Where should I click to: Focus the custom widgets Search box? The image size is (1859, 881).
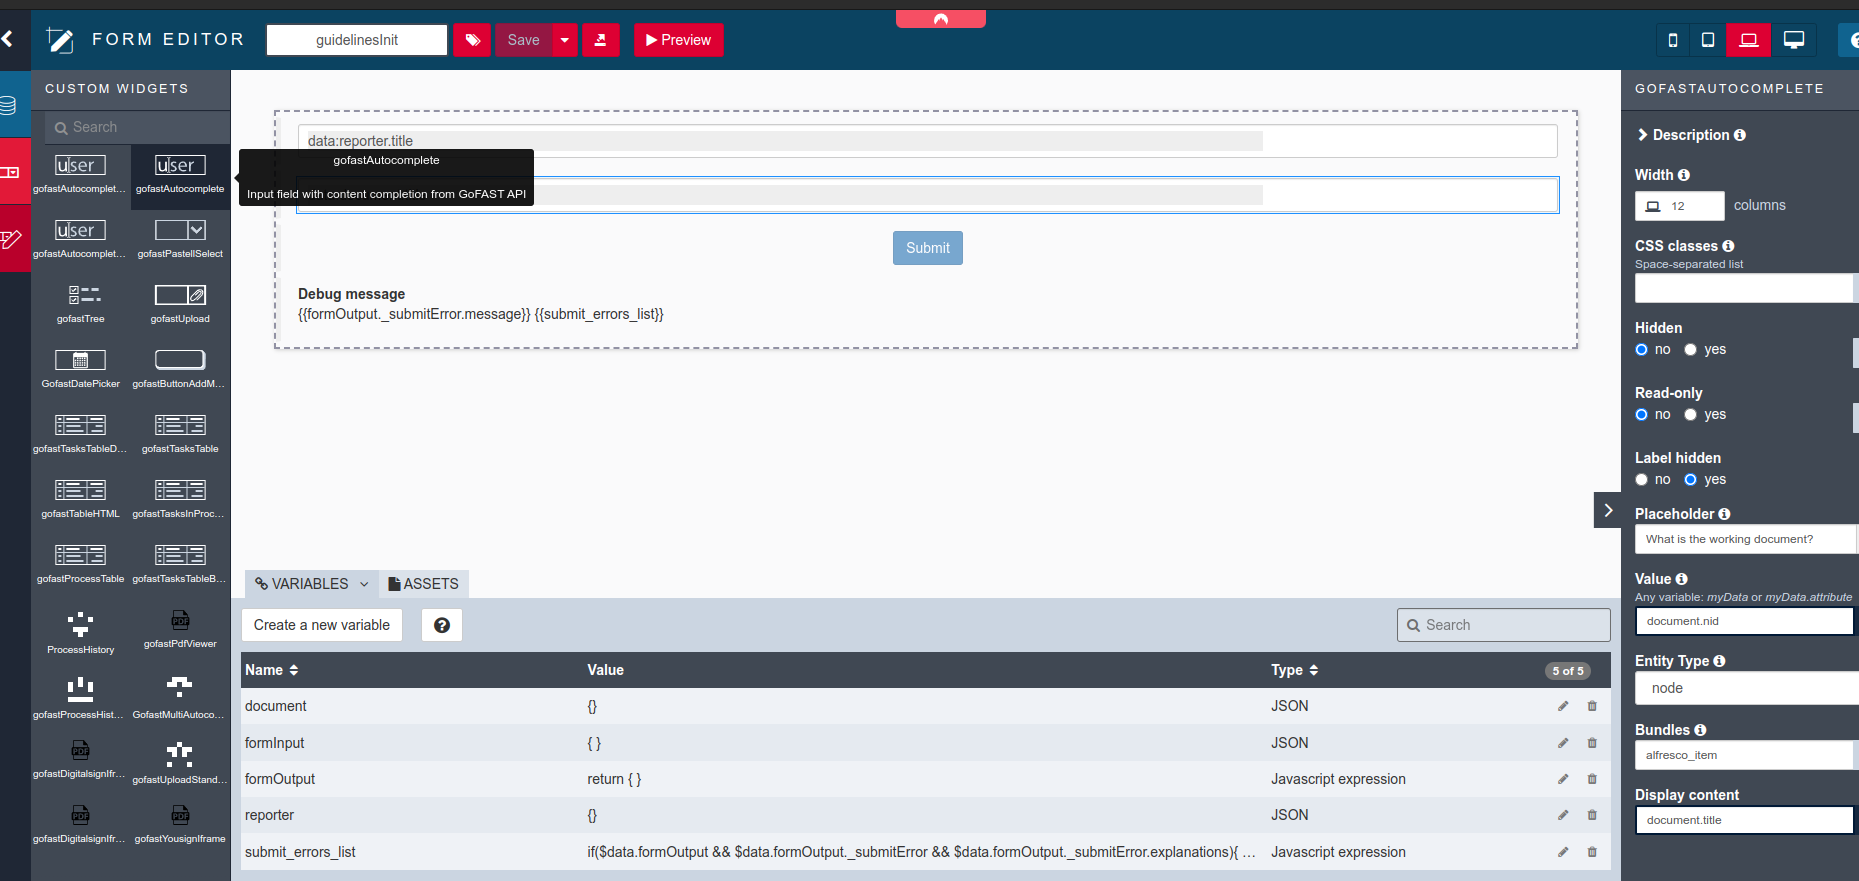pyautogui.click(x=138, y=127)
